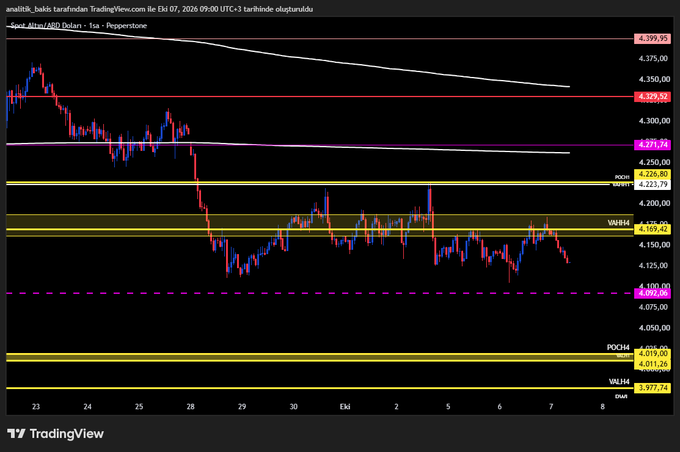This screenshot has width=680, height=452.
Task: Click date 25 on the time axis
Action: point(139,406)
